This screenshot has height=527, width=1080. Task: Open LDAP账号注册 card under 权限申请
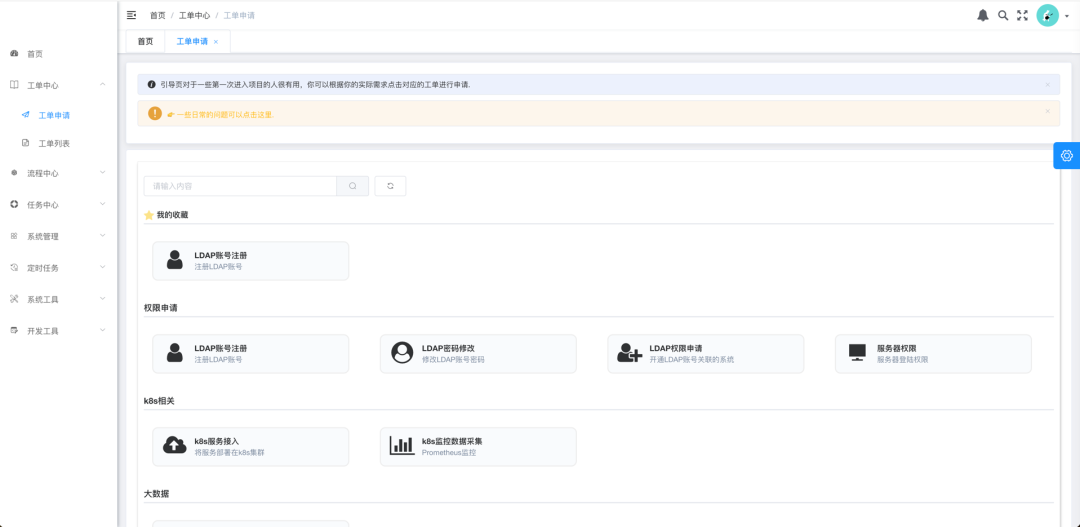(251, 354)
